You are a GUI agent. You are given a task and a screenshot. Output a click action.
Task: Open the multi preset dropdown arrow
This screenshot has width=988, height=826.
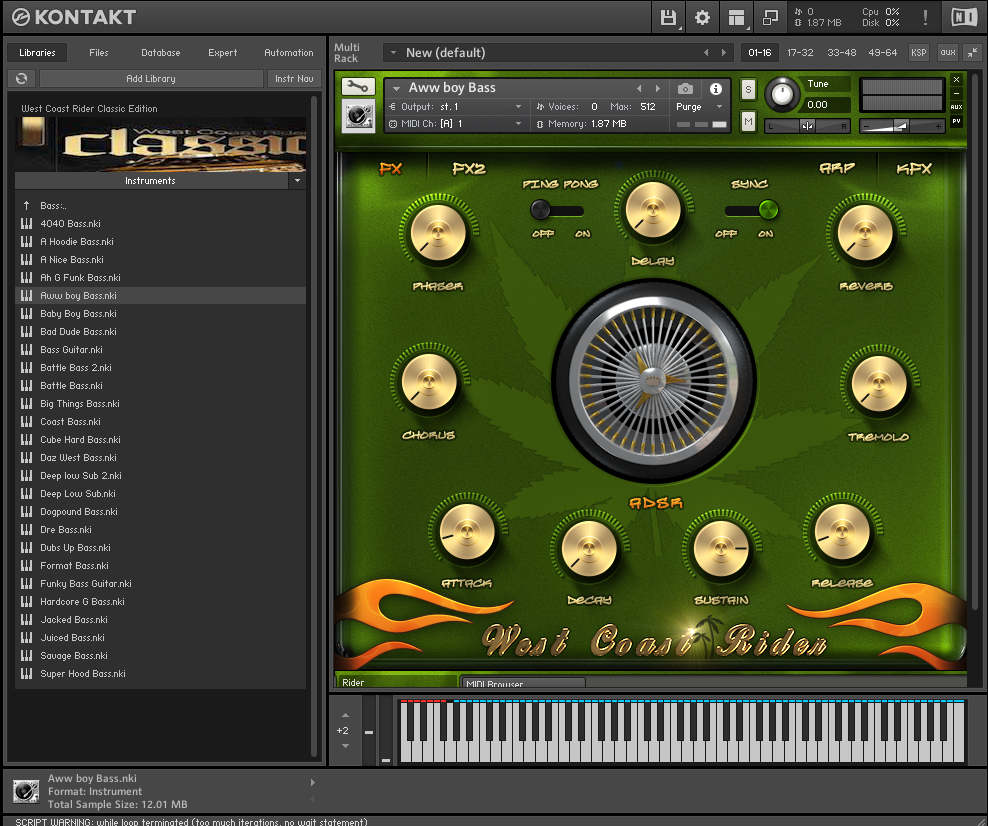[x=393, y=53]
